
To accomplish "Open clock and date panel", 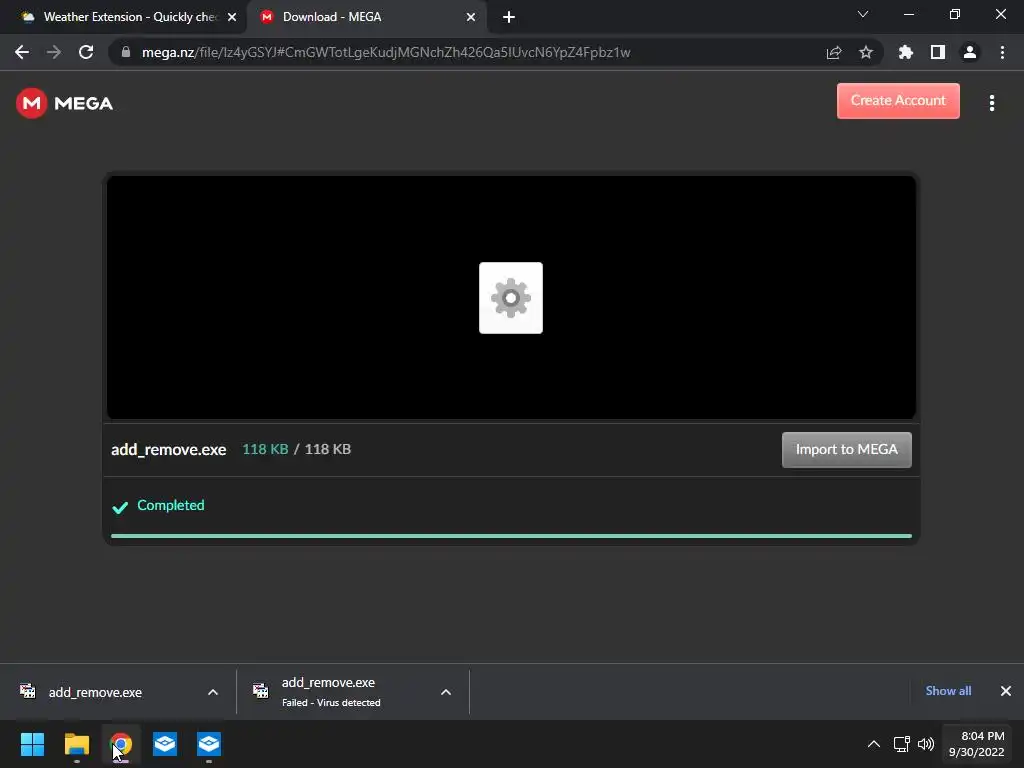I will click(976, 744).
